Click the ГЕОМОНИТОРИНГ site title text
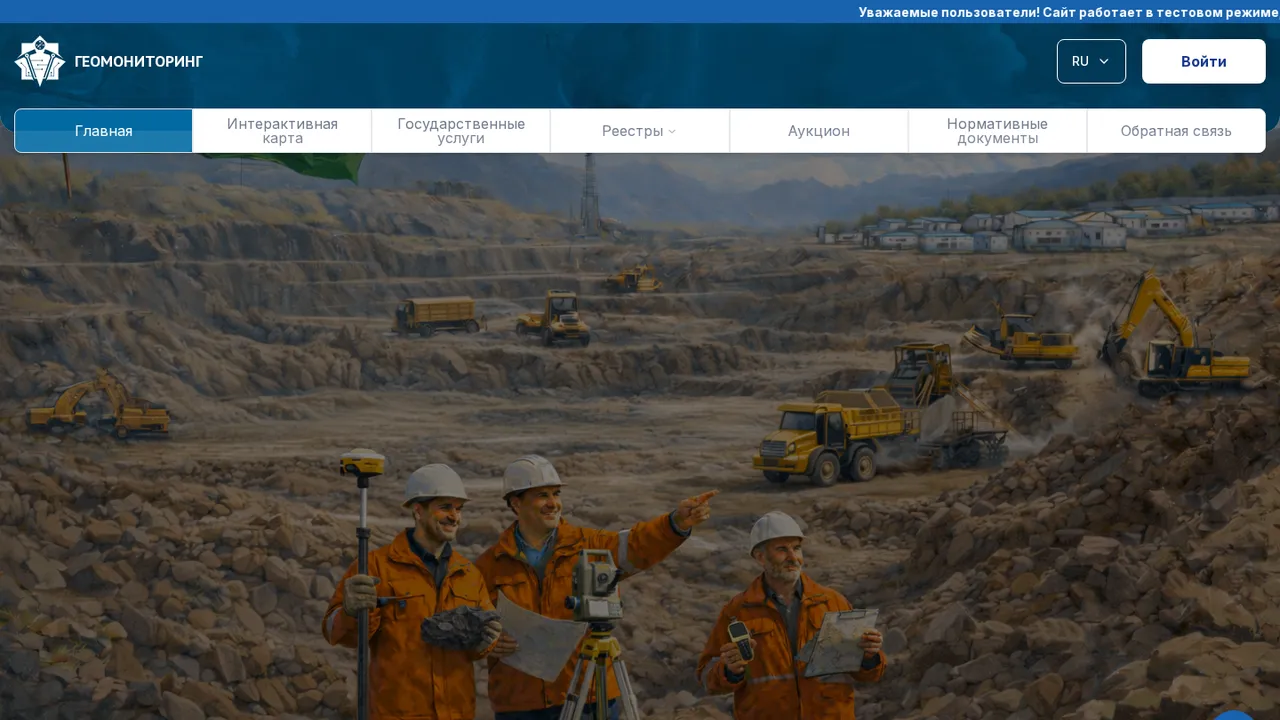The width and height of the screenshot is (1280, 720). coord(139,62)
